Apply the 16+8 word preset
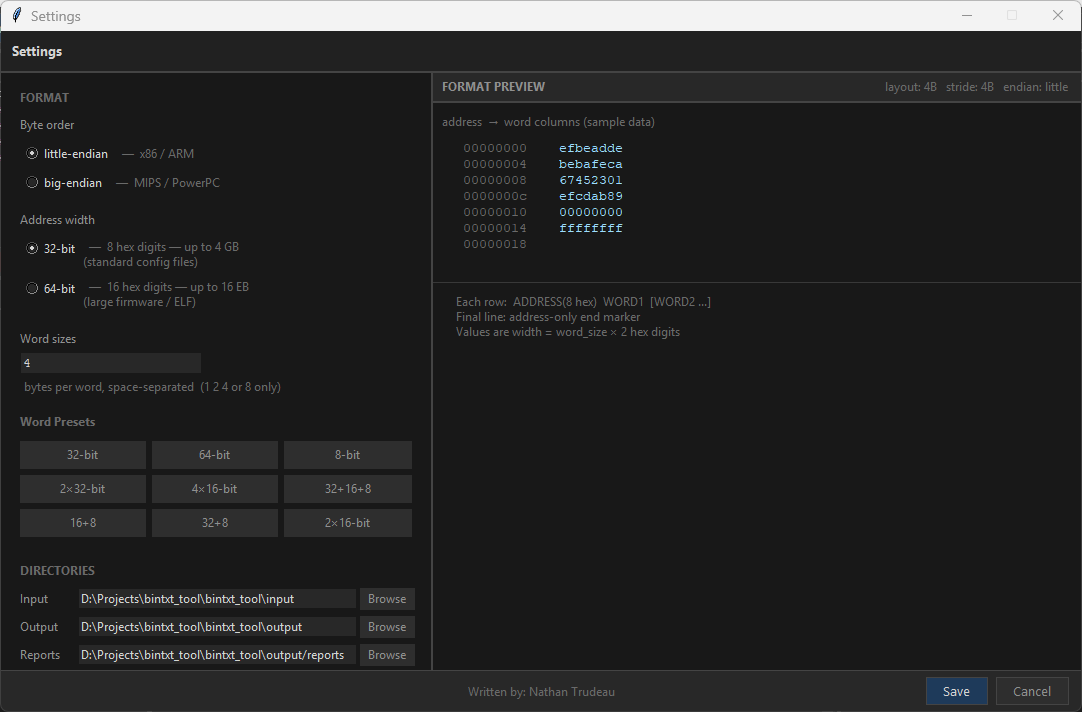The width and height of the screenshot is (1082, 712). pos(83,523)
